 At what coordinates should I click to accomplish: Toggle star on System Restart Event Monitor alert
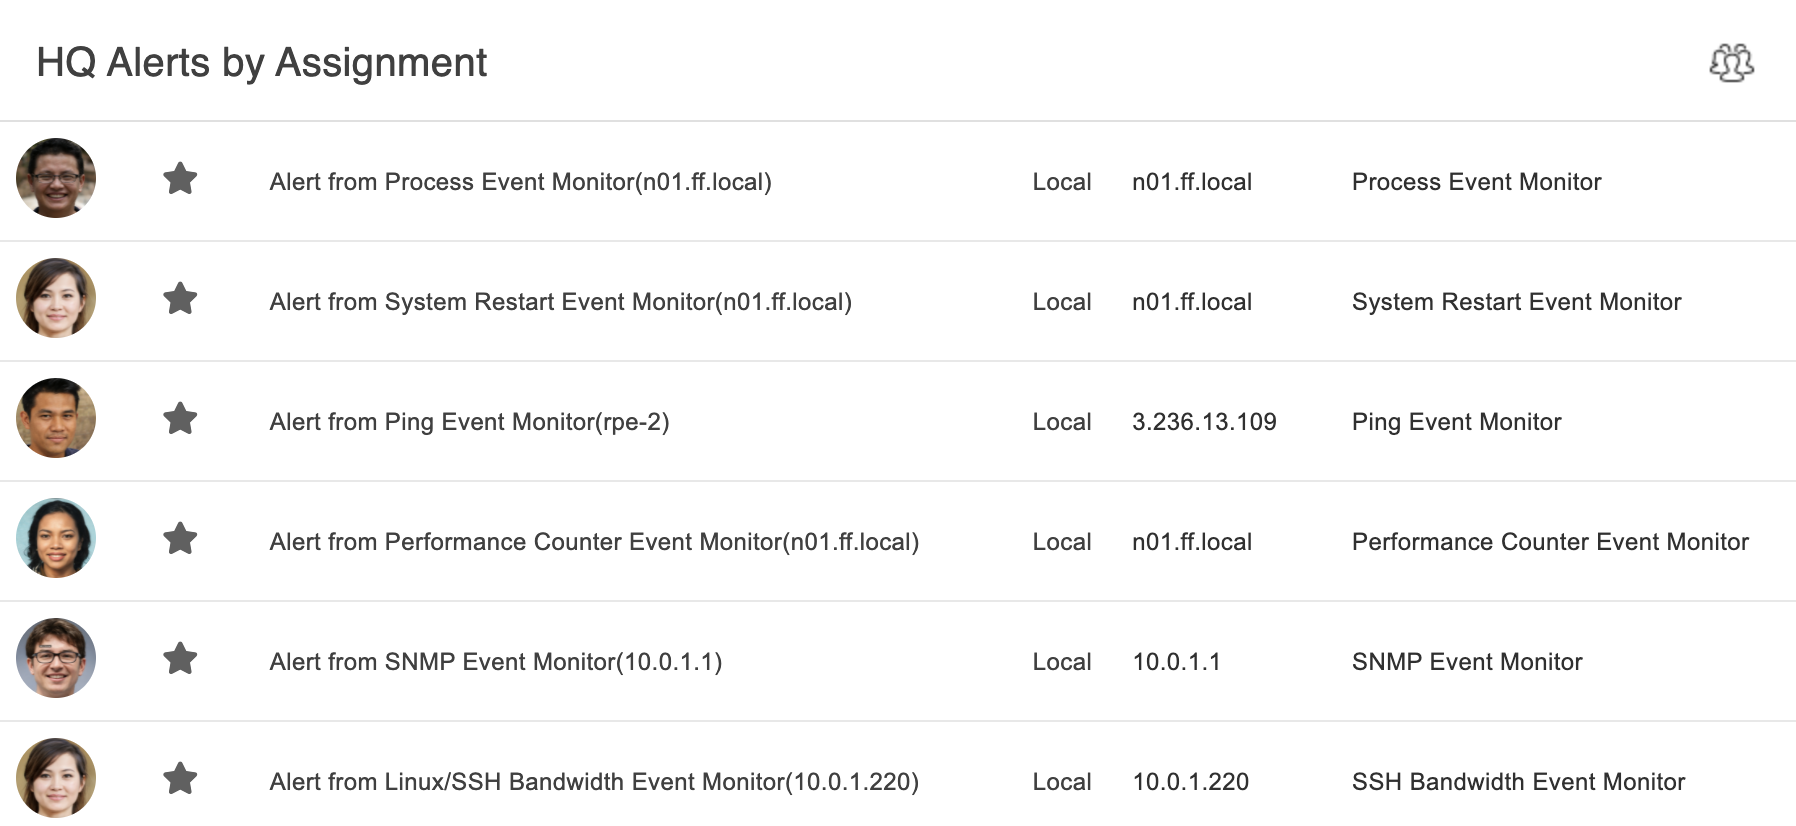(180, 299)
